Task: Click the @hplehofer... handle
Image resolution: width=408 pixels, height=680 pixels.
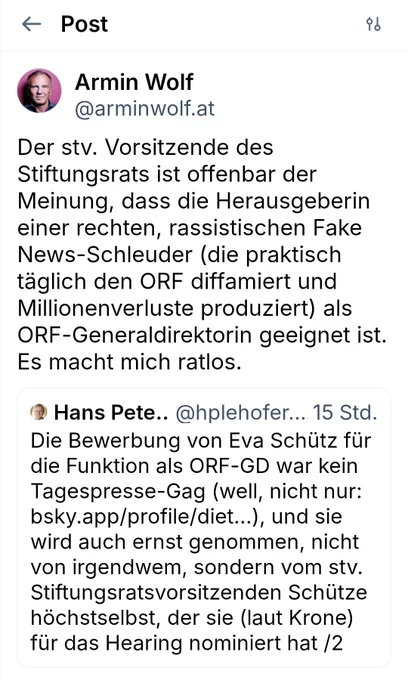Action: (241, 412)
